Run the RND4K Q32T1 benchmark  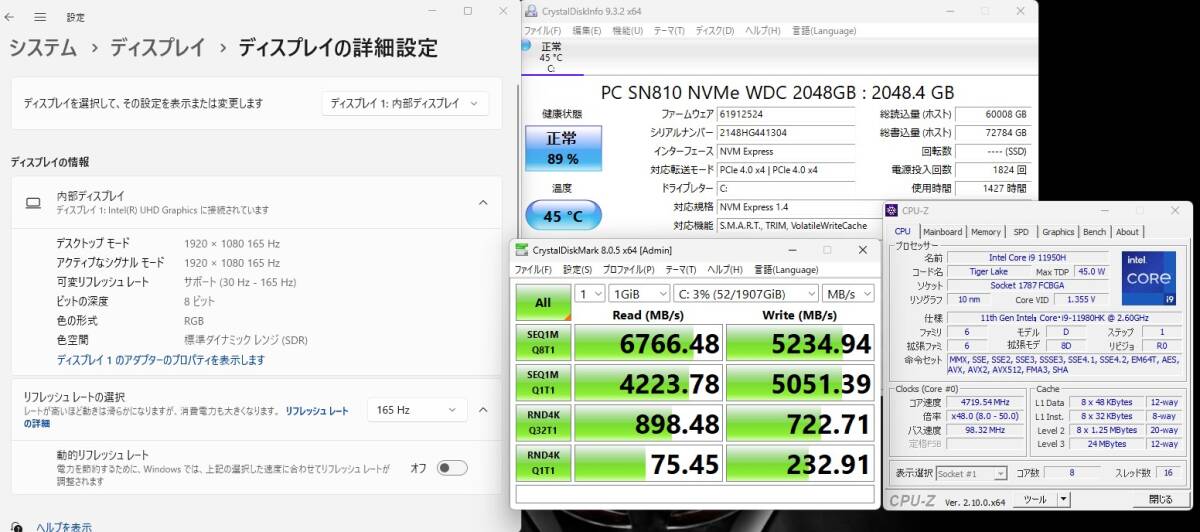(543, 423)
